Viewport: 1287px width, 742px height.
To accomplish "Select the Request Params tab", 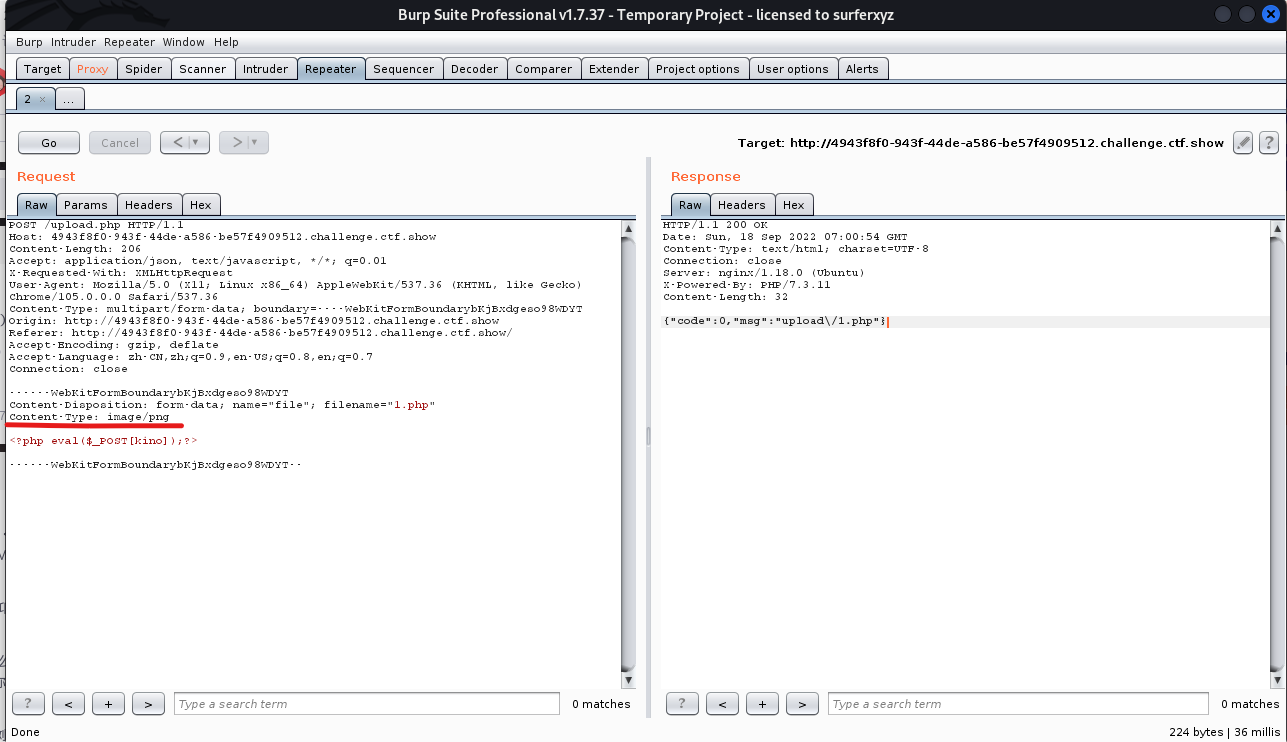I will [x=86, y=204].
